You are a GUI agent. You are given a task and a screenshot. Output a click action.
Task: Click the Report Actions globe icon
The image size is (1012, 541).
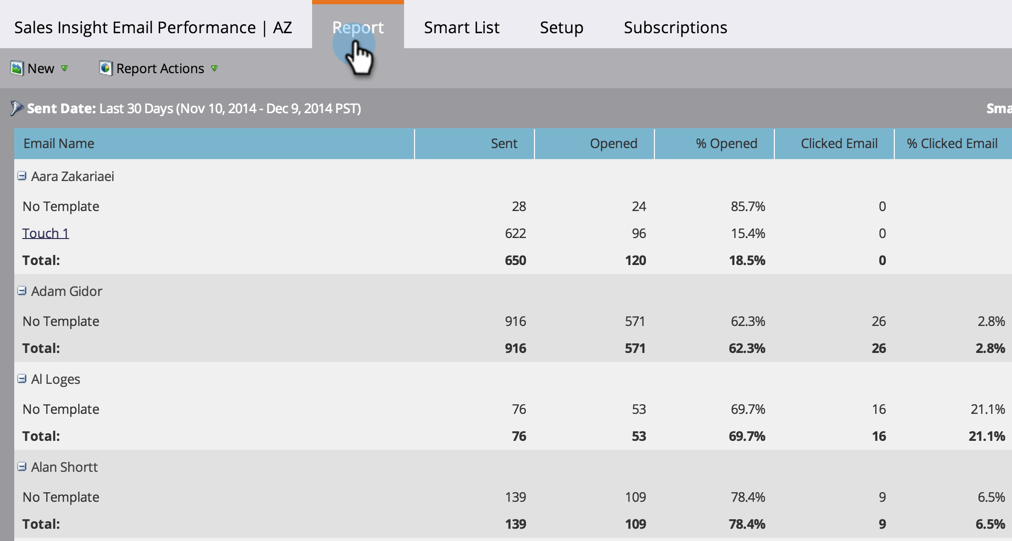tap(105, 68)
